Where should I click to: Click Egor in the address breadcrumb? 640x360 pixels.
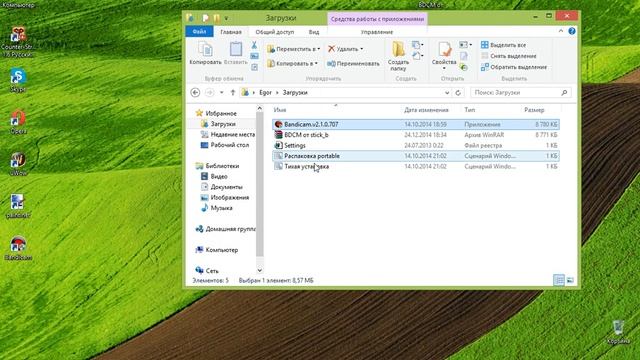265,93
